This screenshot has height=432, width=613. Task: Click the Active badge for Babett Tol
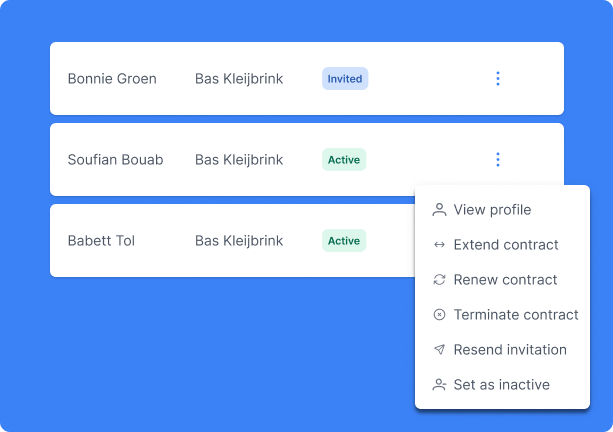coord(344,241)
